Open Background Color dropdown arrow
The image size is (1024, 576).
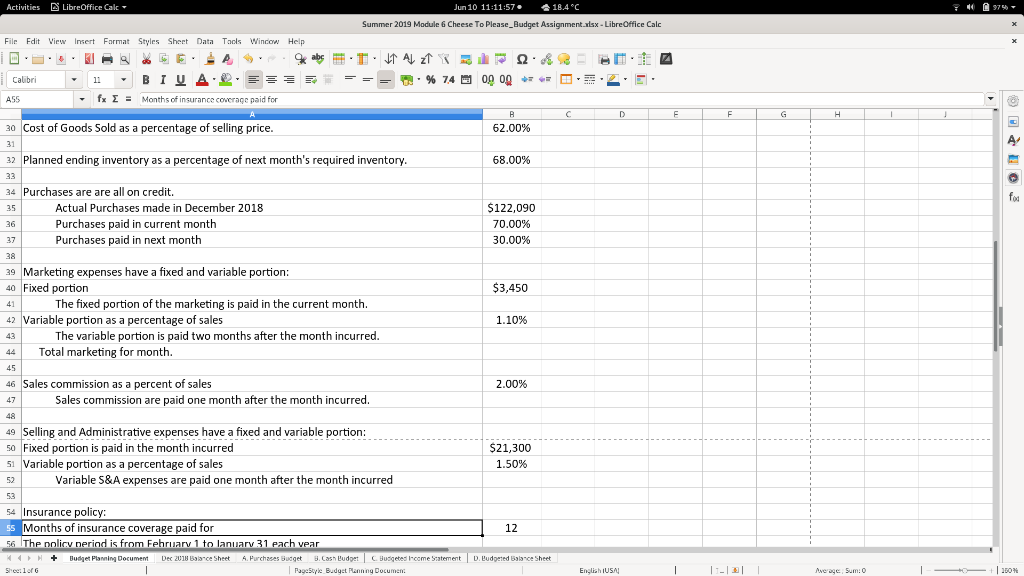(x=237, y=80)
